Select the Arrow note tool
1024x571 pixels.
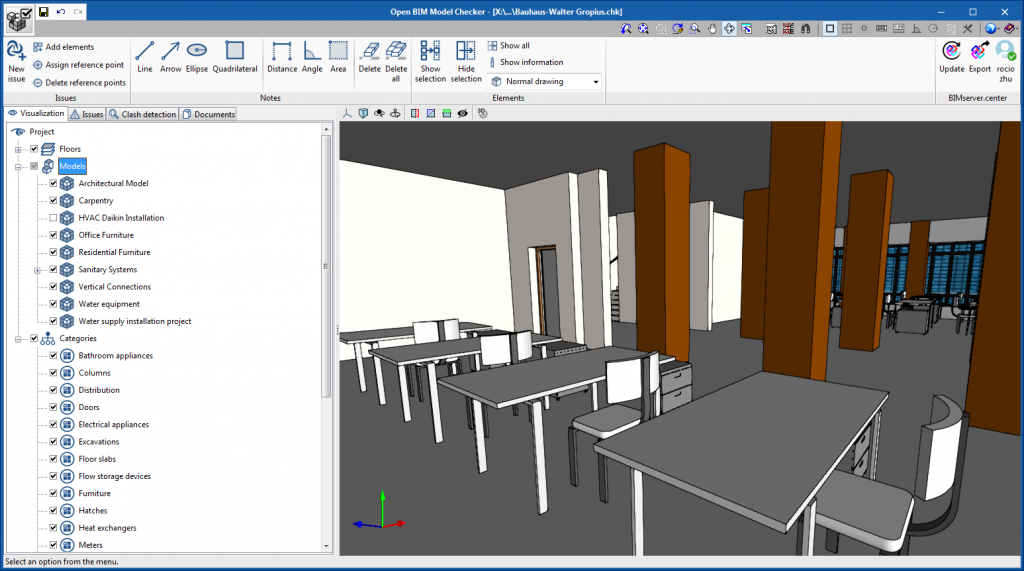click(x=170, y=57)
